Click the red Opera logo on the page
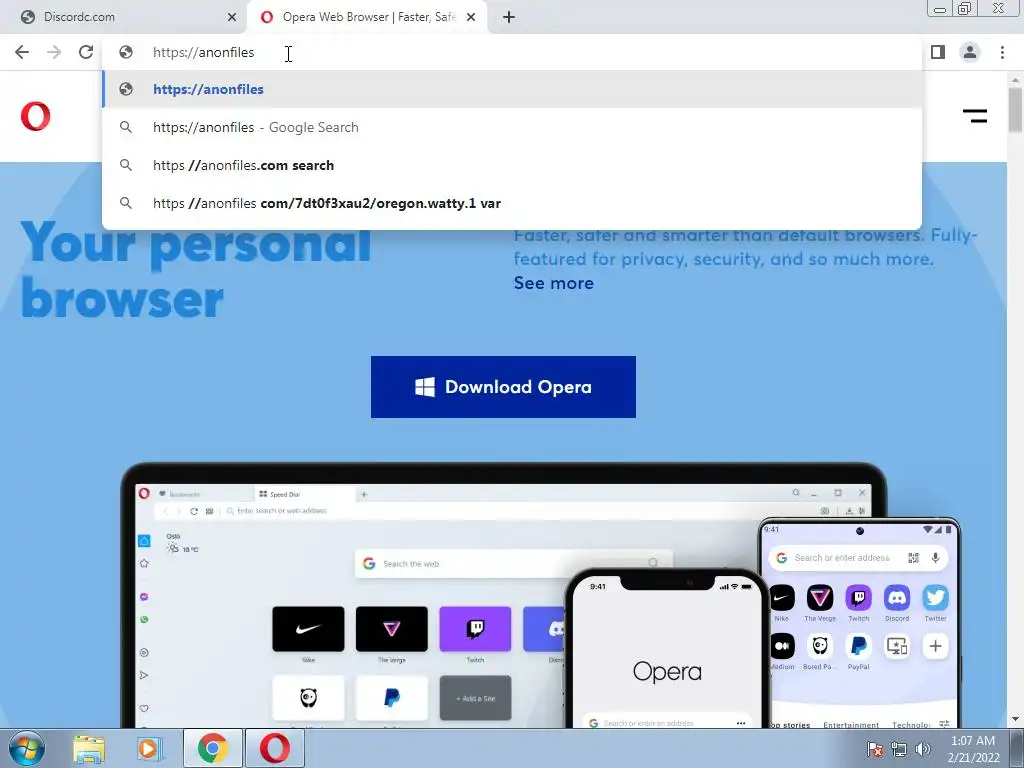The image size is (1024, 768). point(35,116)
